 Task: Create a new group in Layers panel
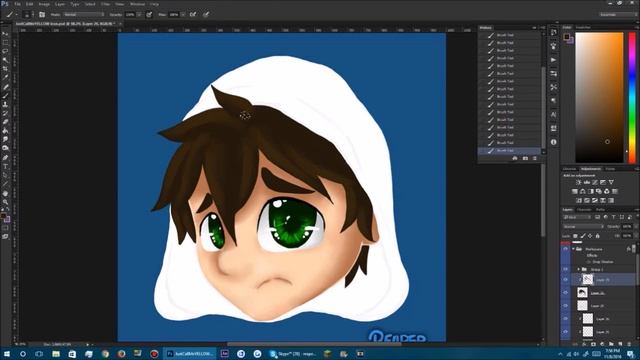coord(611,344)
